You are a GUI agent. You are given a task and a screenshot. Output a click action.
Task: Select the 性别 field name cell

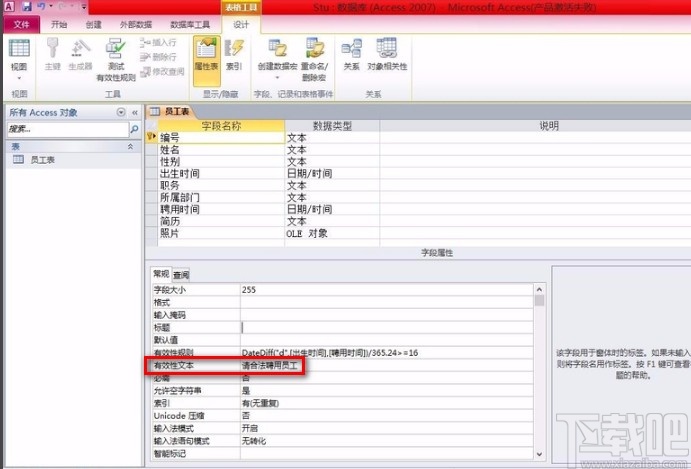click(x=221, y=162)
